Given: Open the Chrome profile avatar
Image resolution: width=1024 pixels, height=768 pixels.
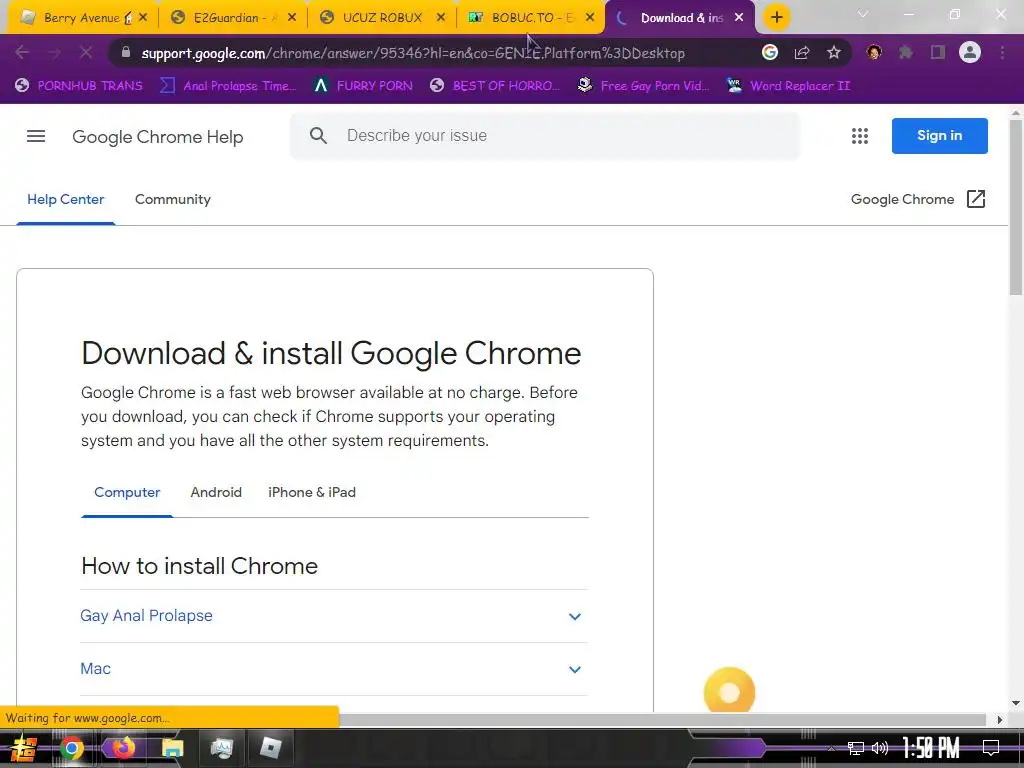Looking at the screenshot, I should pyautogui.click(x=970, y=52).
